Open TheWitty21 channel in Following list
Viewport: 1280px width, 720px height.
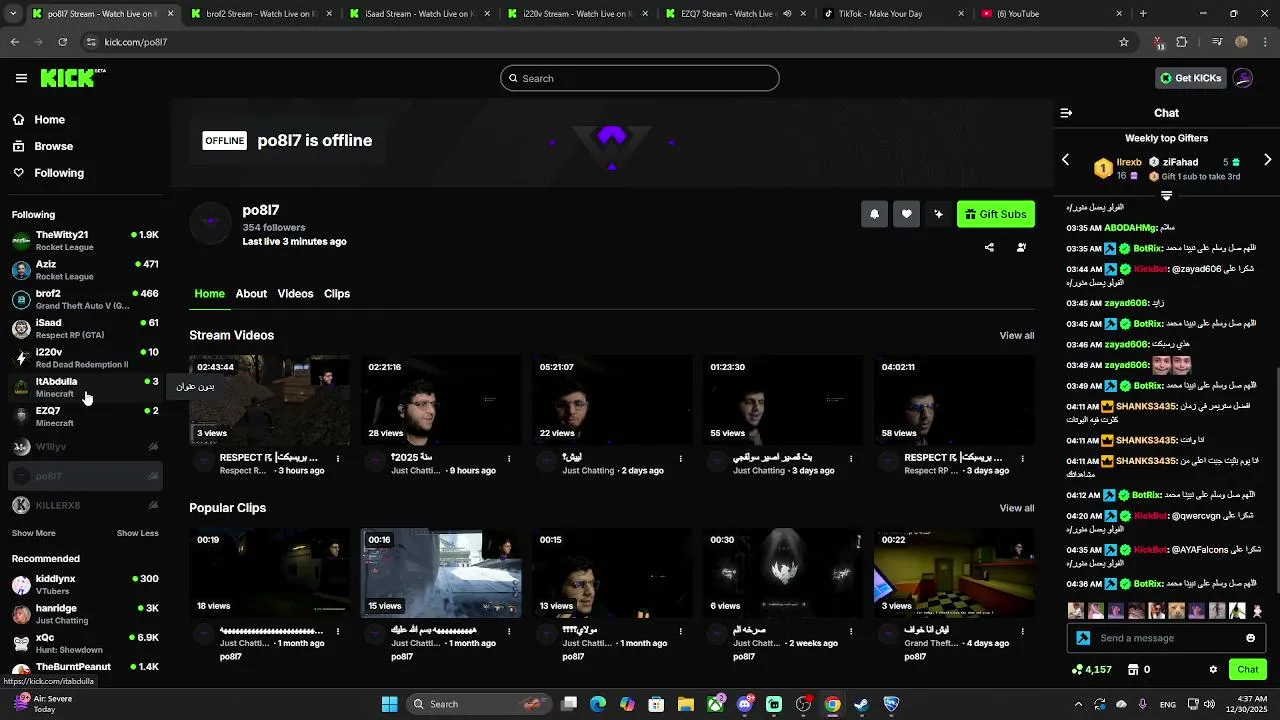tap(85, 240)
